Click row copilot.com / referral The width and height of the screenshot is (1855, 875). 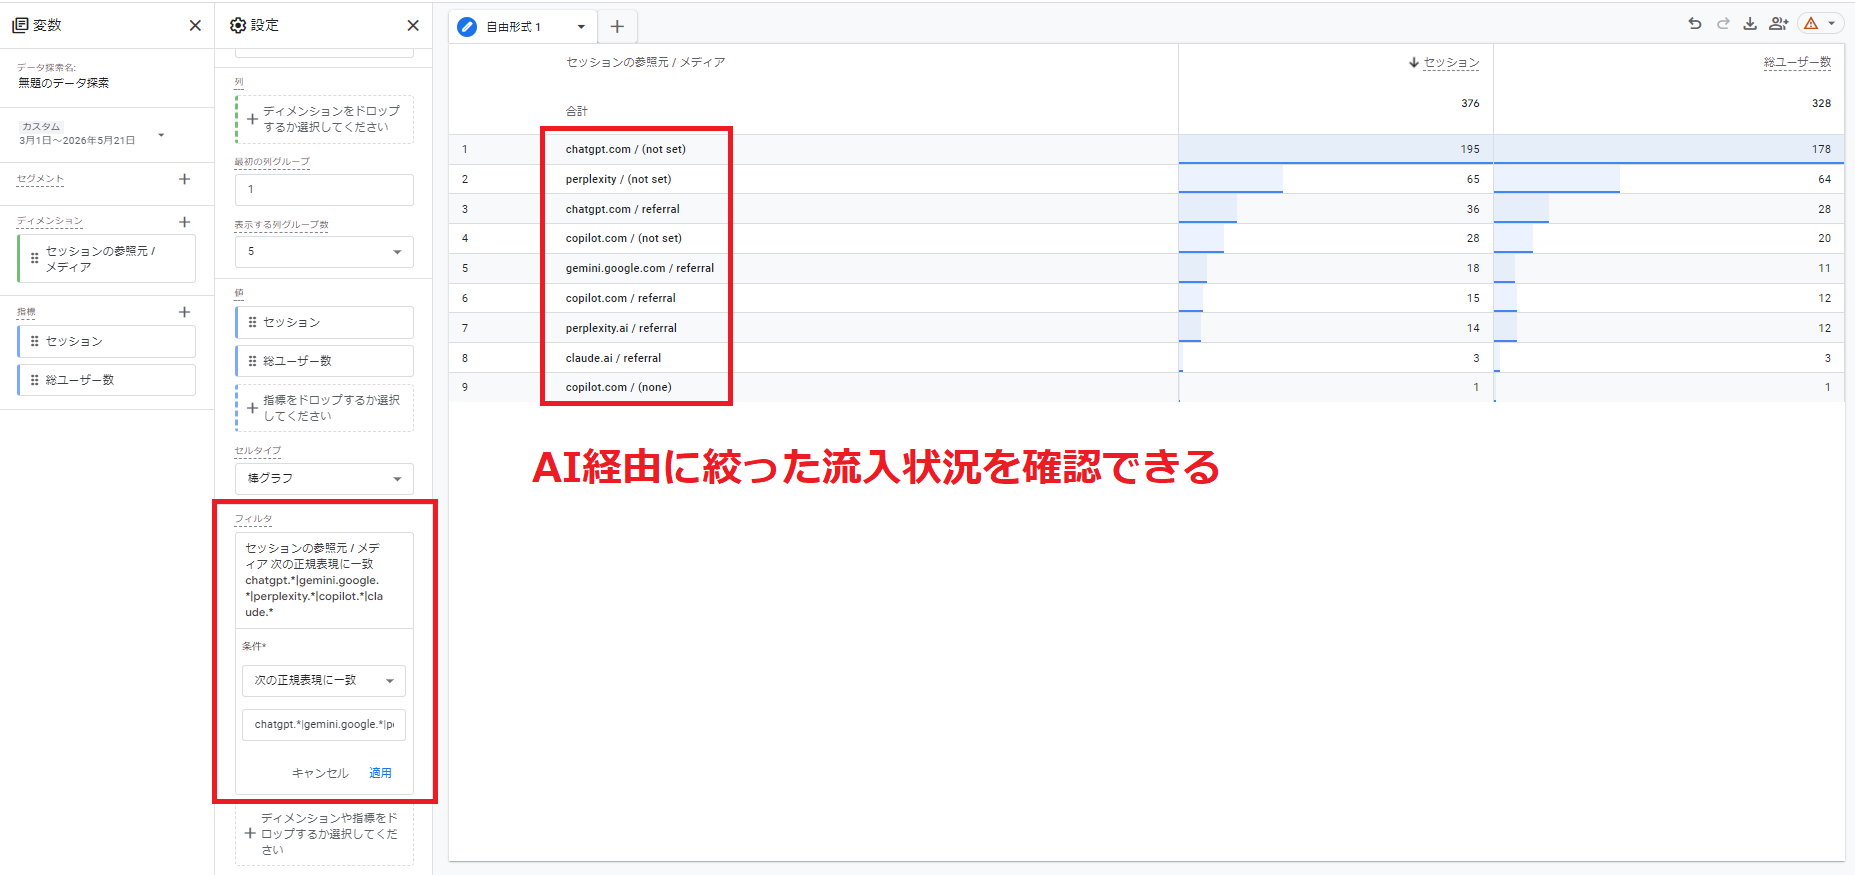[620, 298]
